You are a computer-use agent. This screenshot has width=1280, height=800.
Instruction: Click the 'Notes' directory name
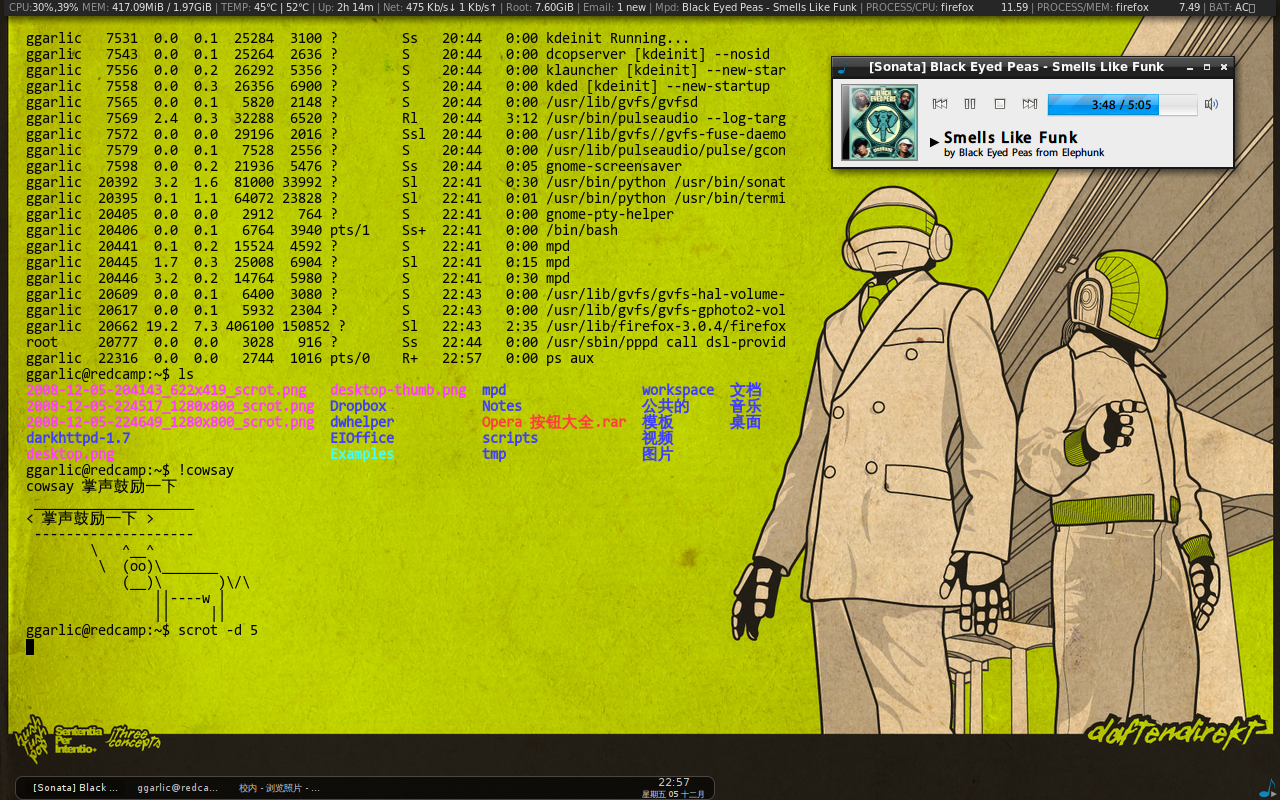[502, 406]
